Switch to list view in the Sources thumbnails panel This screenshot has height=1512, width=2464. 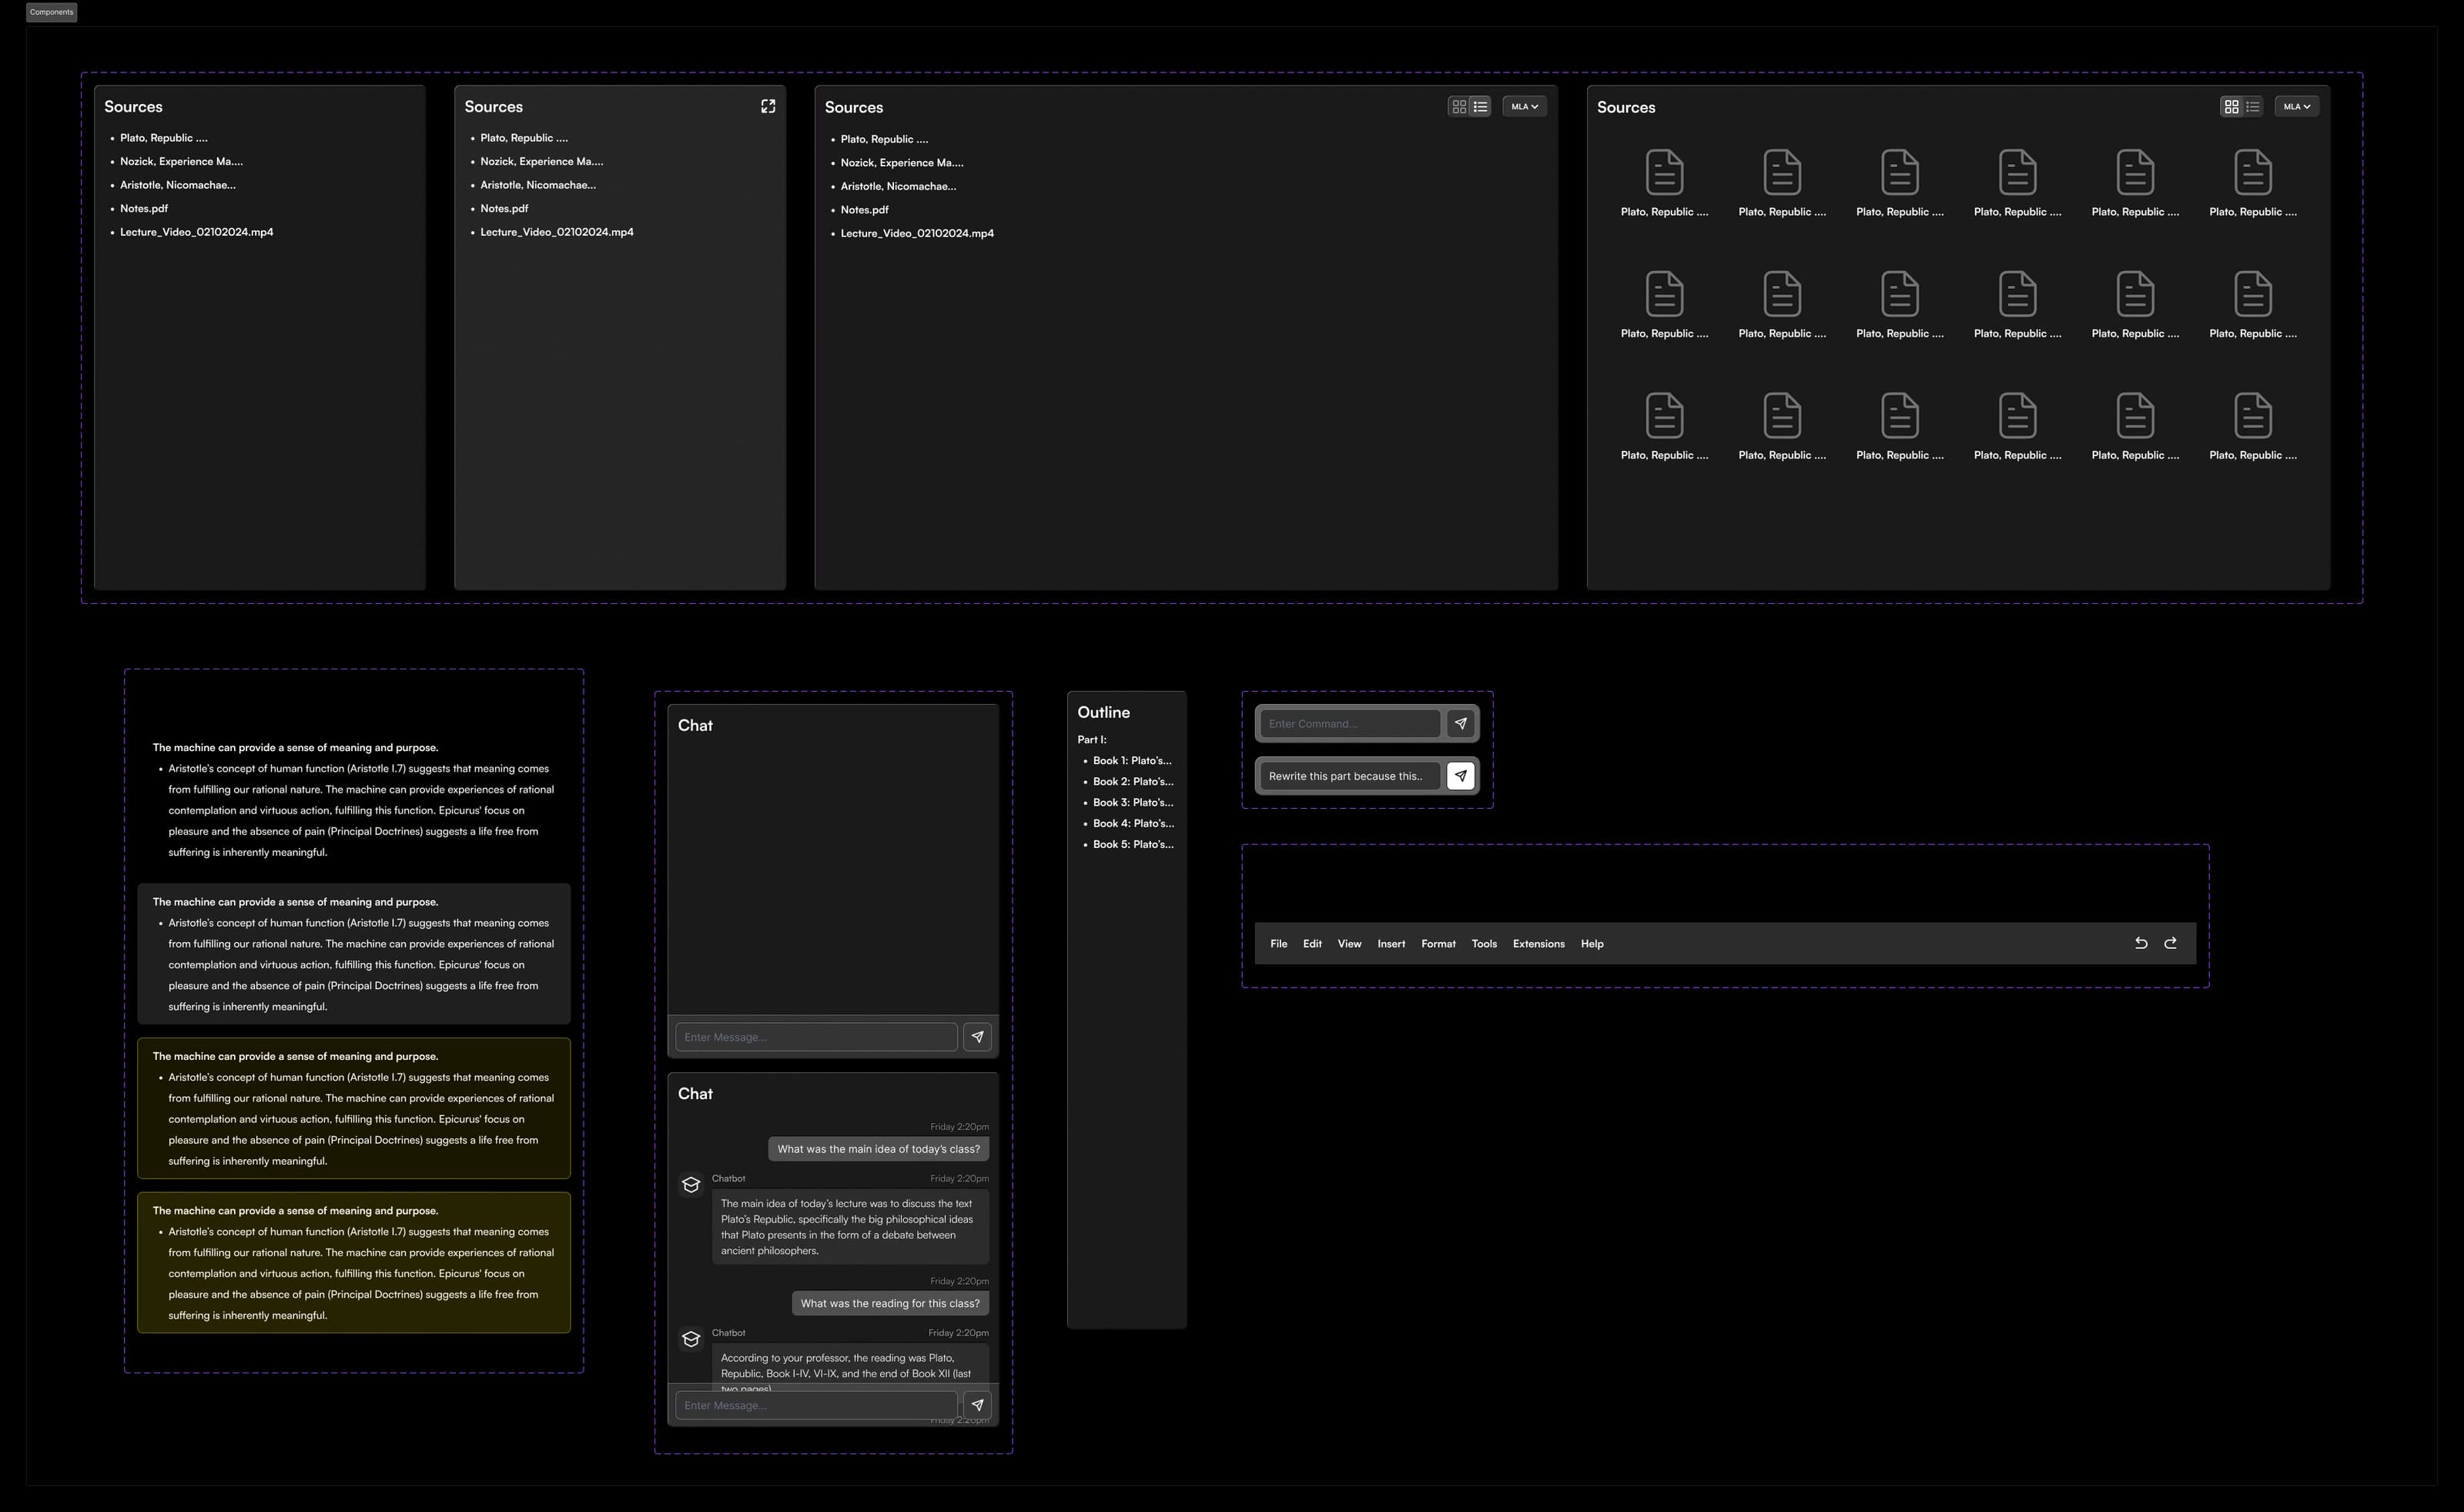(x=2252, y=106)
